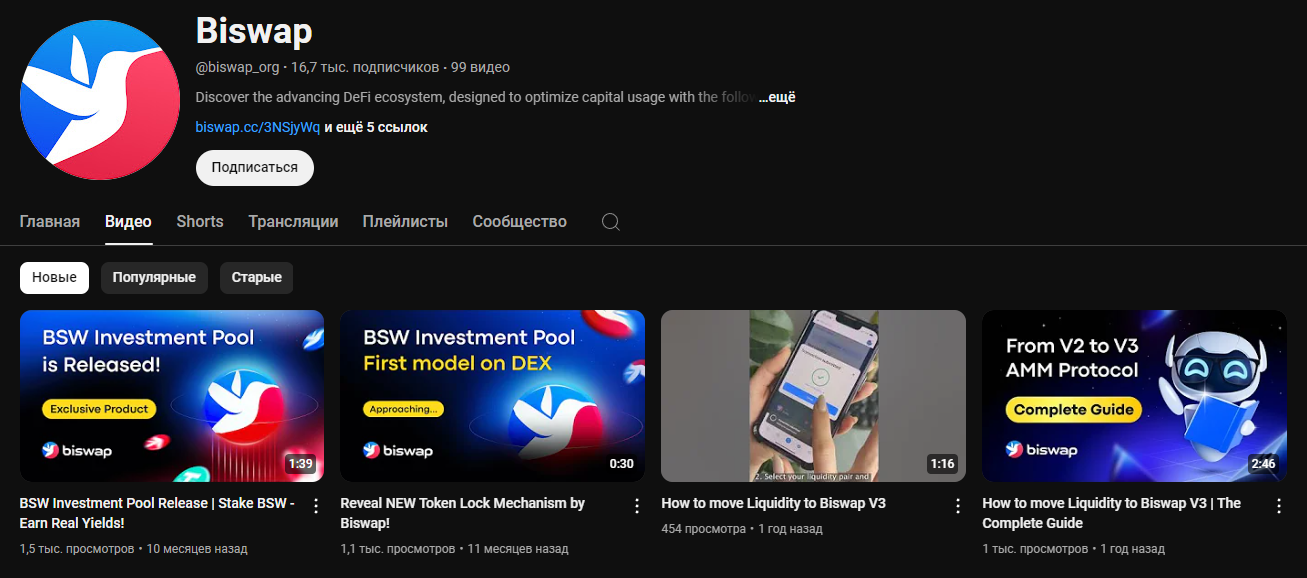This screenshot has height=578, width=1307.
Task: Open options menu for BSW Investment Pool Release video
Action: tap(316, 506)
